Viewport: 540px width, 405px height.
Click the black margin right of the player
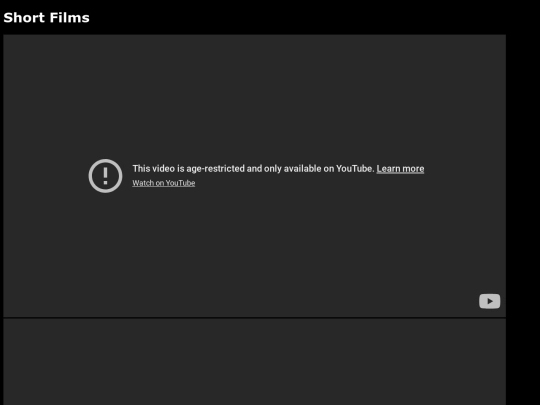523,207
